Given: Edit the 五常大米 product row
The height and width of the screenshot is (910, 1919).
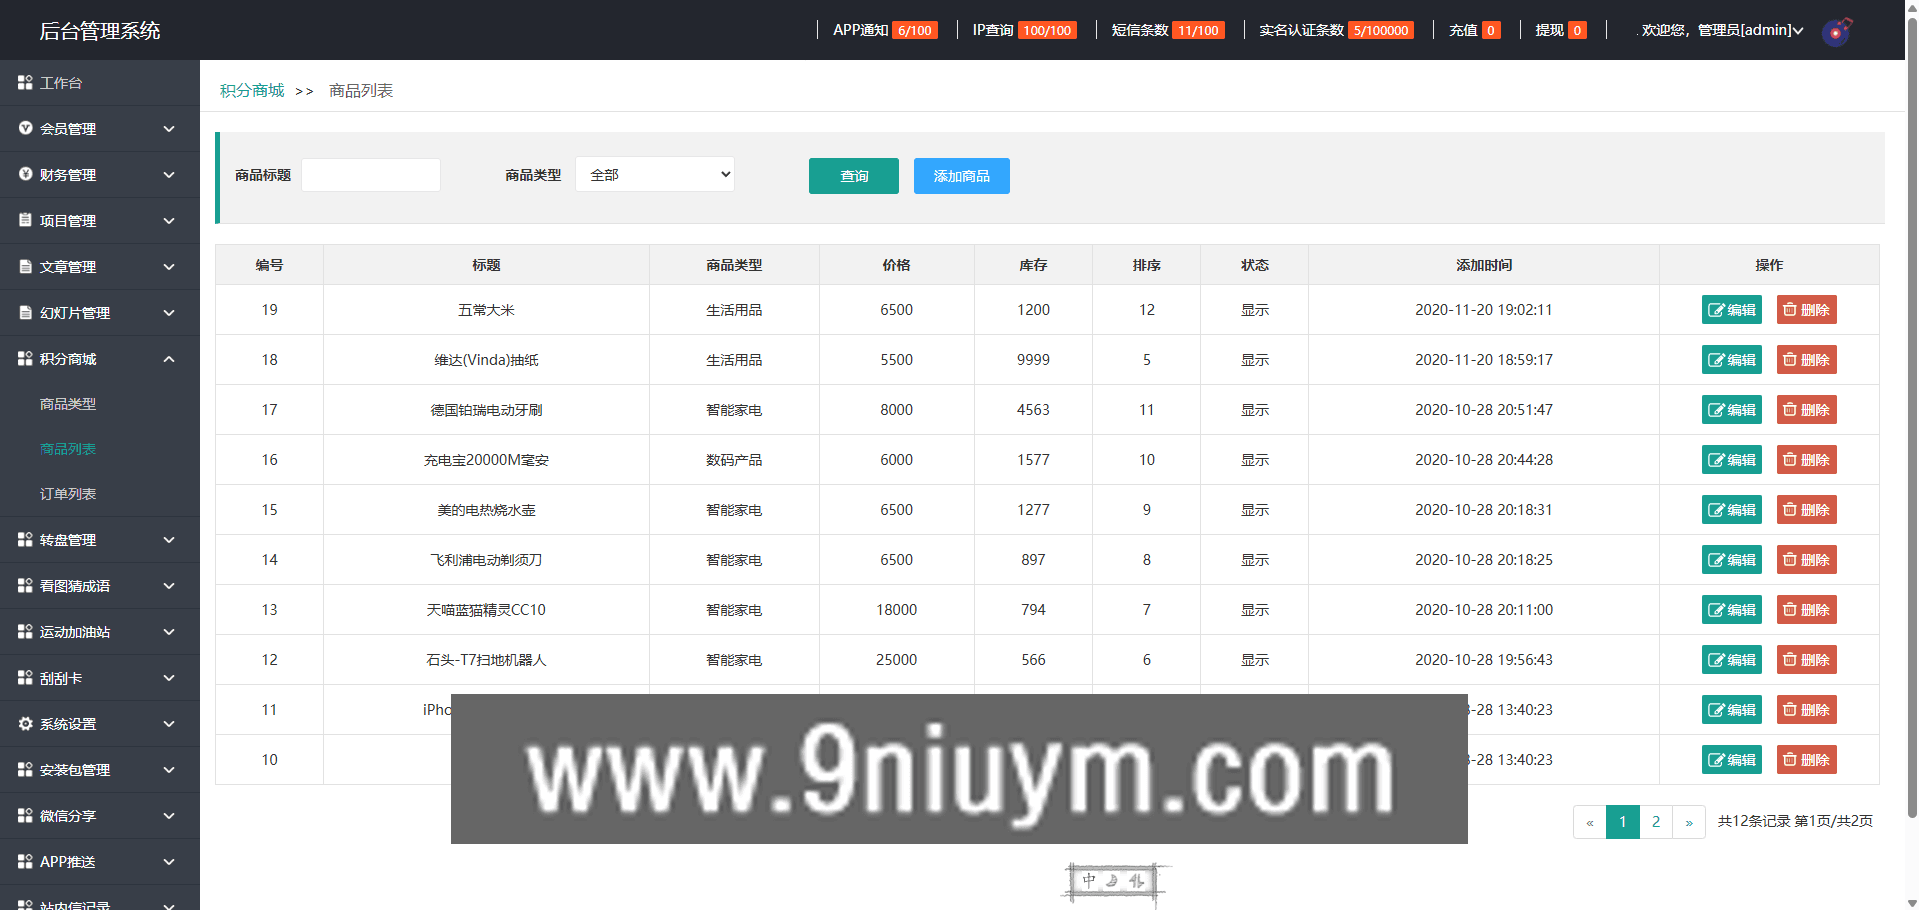Looking at the screenshot, I should 1731,310.
